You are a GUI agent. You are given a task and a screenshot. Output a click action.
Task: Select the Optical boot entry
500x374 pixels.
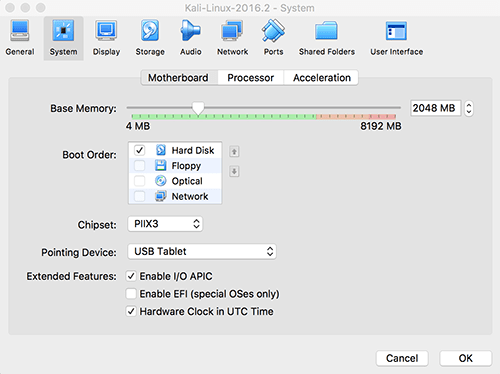[x=175, y=181]
